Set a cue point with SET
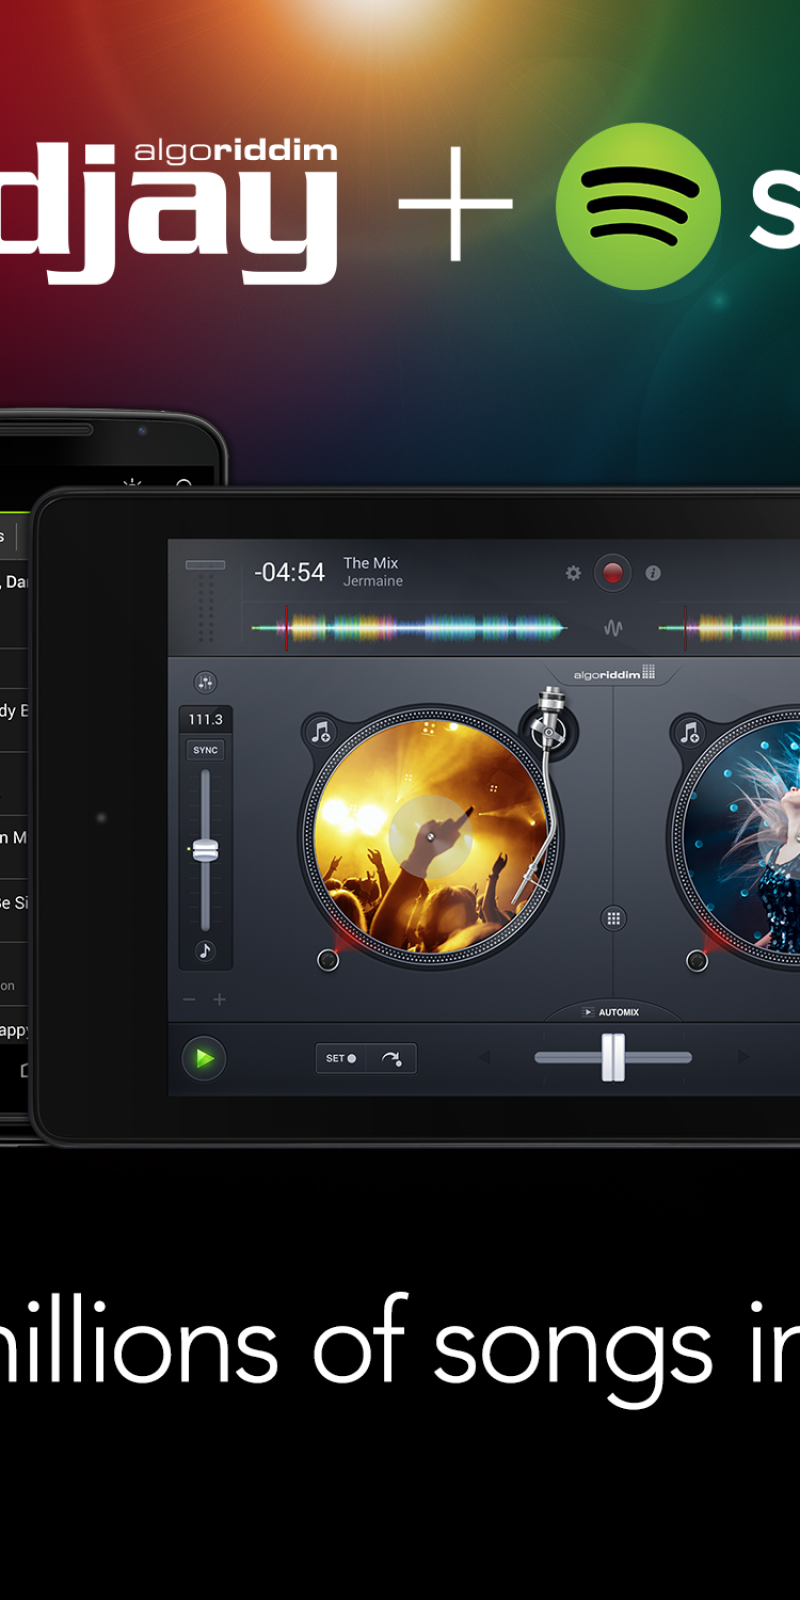The height and width of the screenshot is (1600, 800). 341,1058
